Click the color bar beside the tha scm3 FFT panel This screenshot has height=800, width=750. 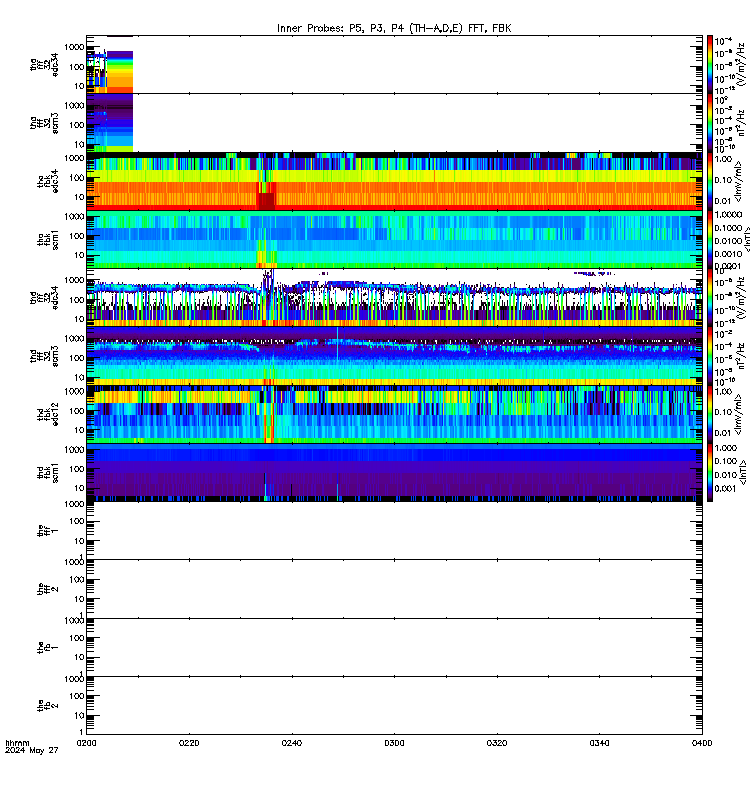710,123
